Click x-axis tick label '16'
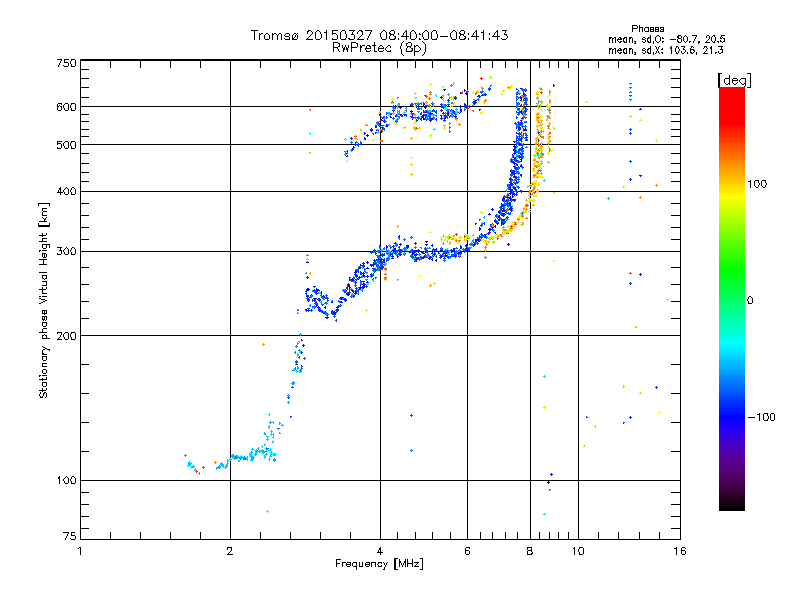Image resolution: width=800 pixels, height=600 pixels. [x=680, y=551]
